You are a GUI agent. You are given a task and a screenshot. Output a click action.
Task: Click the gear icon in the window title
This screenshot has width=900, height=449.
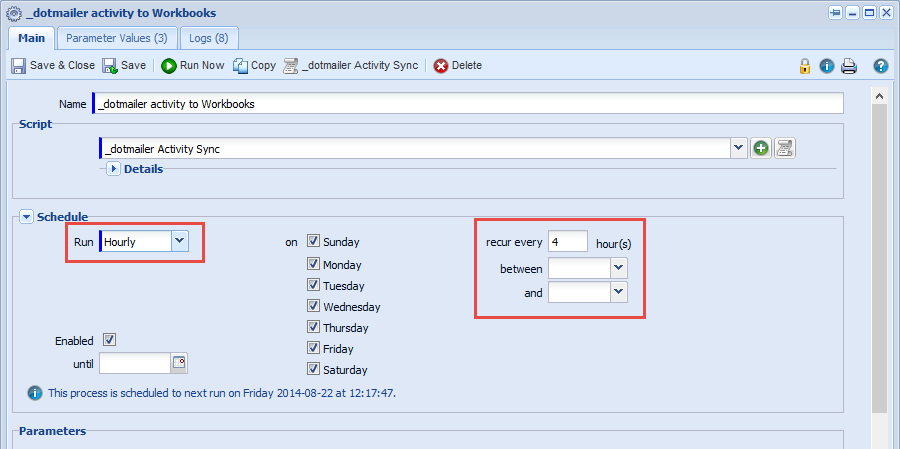click(14, 13)
